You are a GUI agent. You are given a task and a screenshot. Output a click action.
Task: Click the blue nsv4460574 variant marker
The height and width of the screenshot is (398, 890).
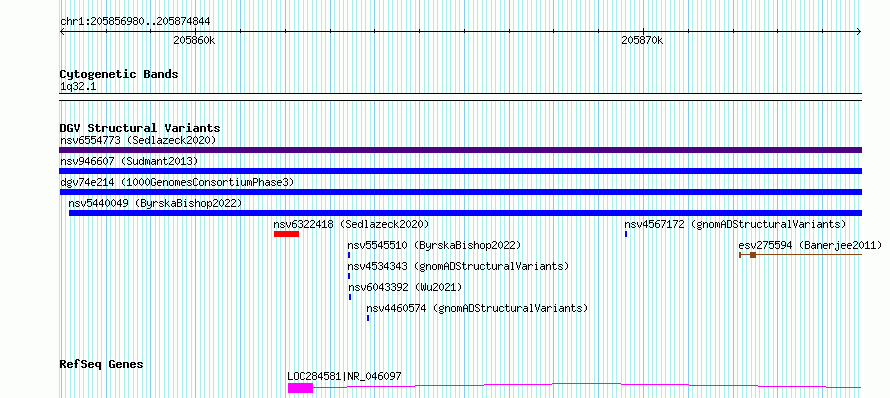coord(368,318)
